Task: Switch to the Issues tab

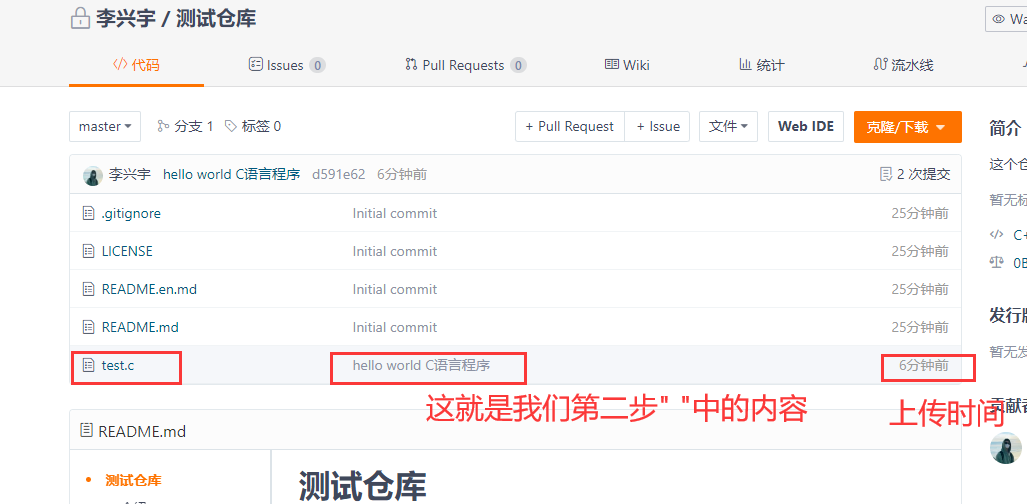Action: coord(287,65)
